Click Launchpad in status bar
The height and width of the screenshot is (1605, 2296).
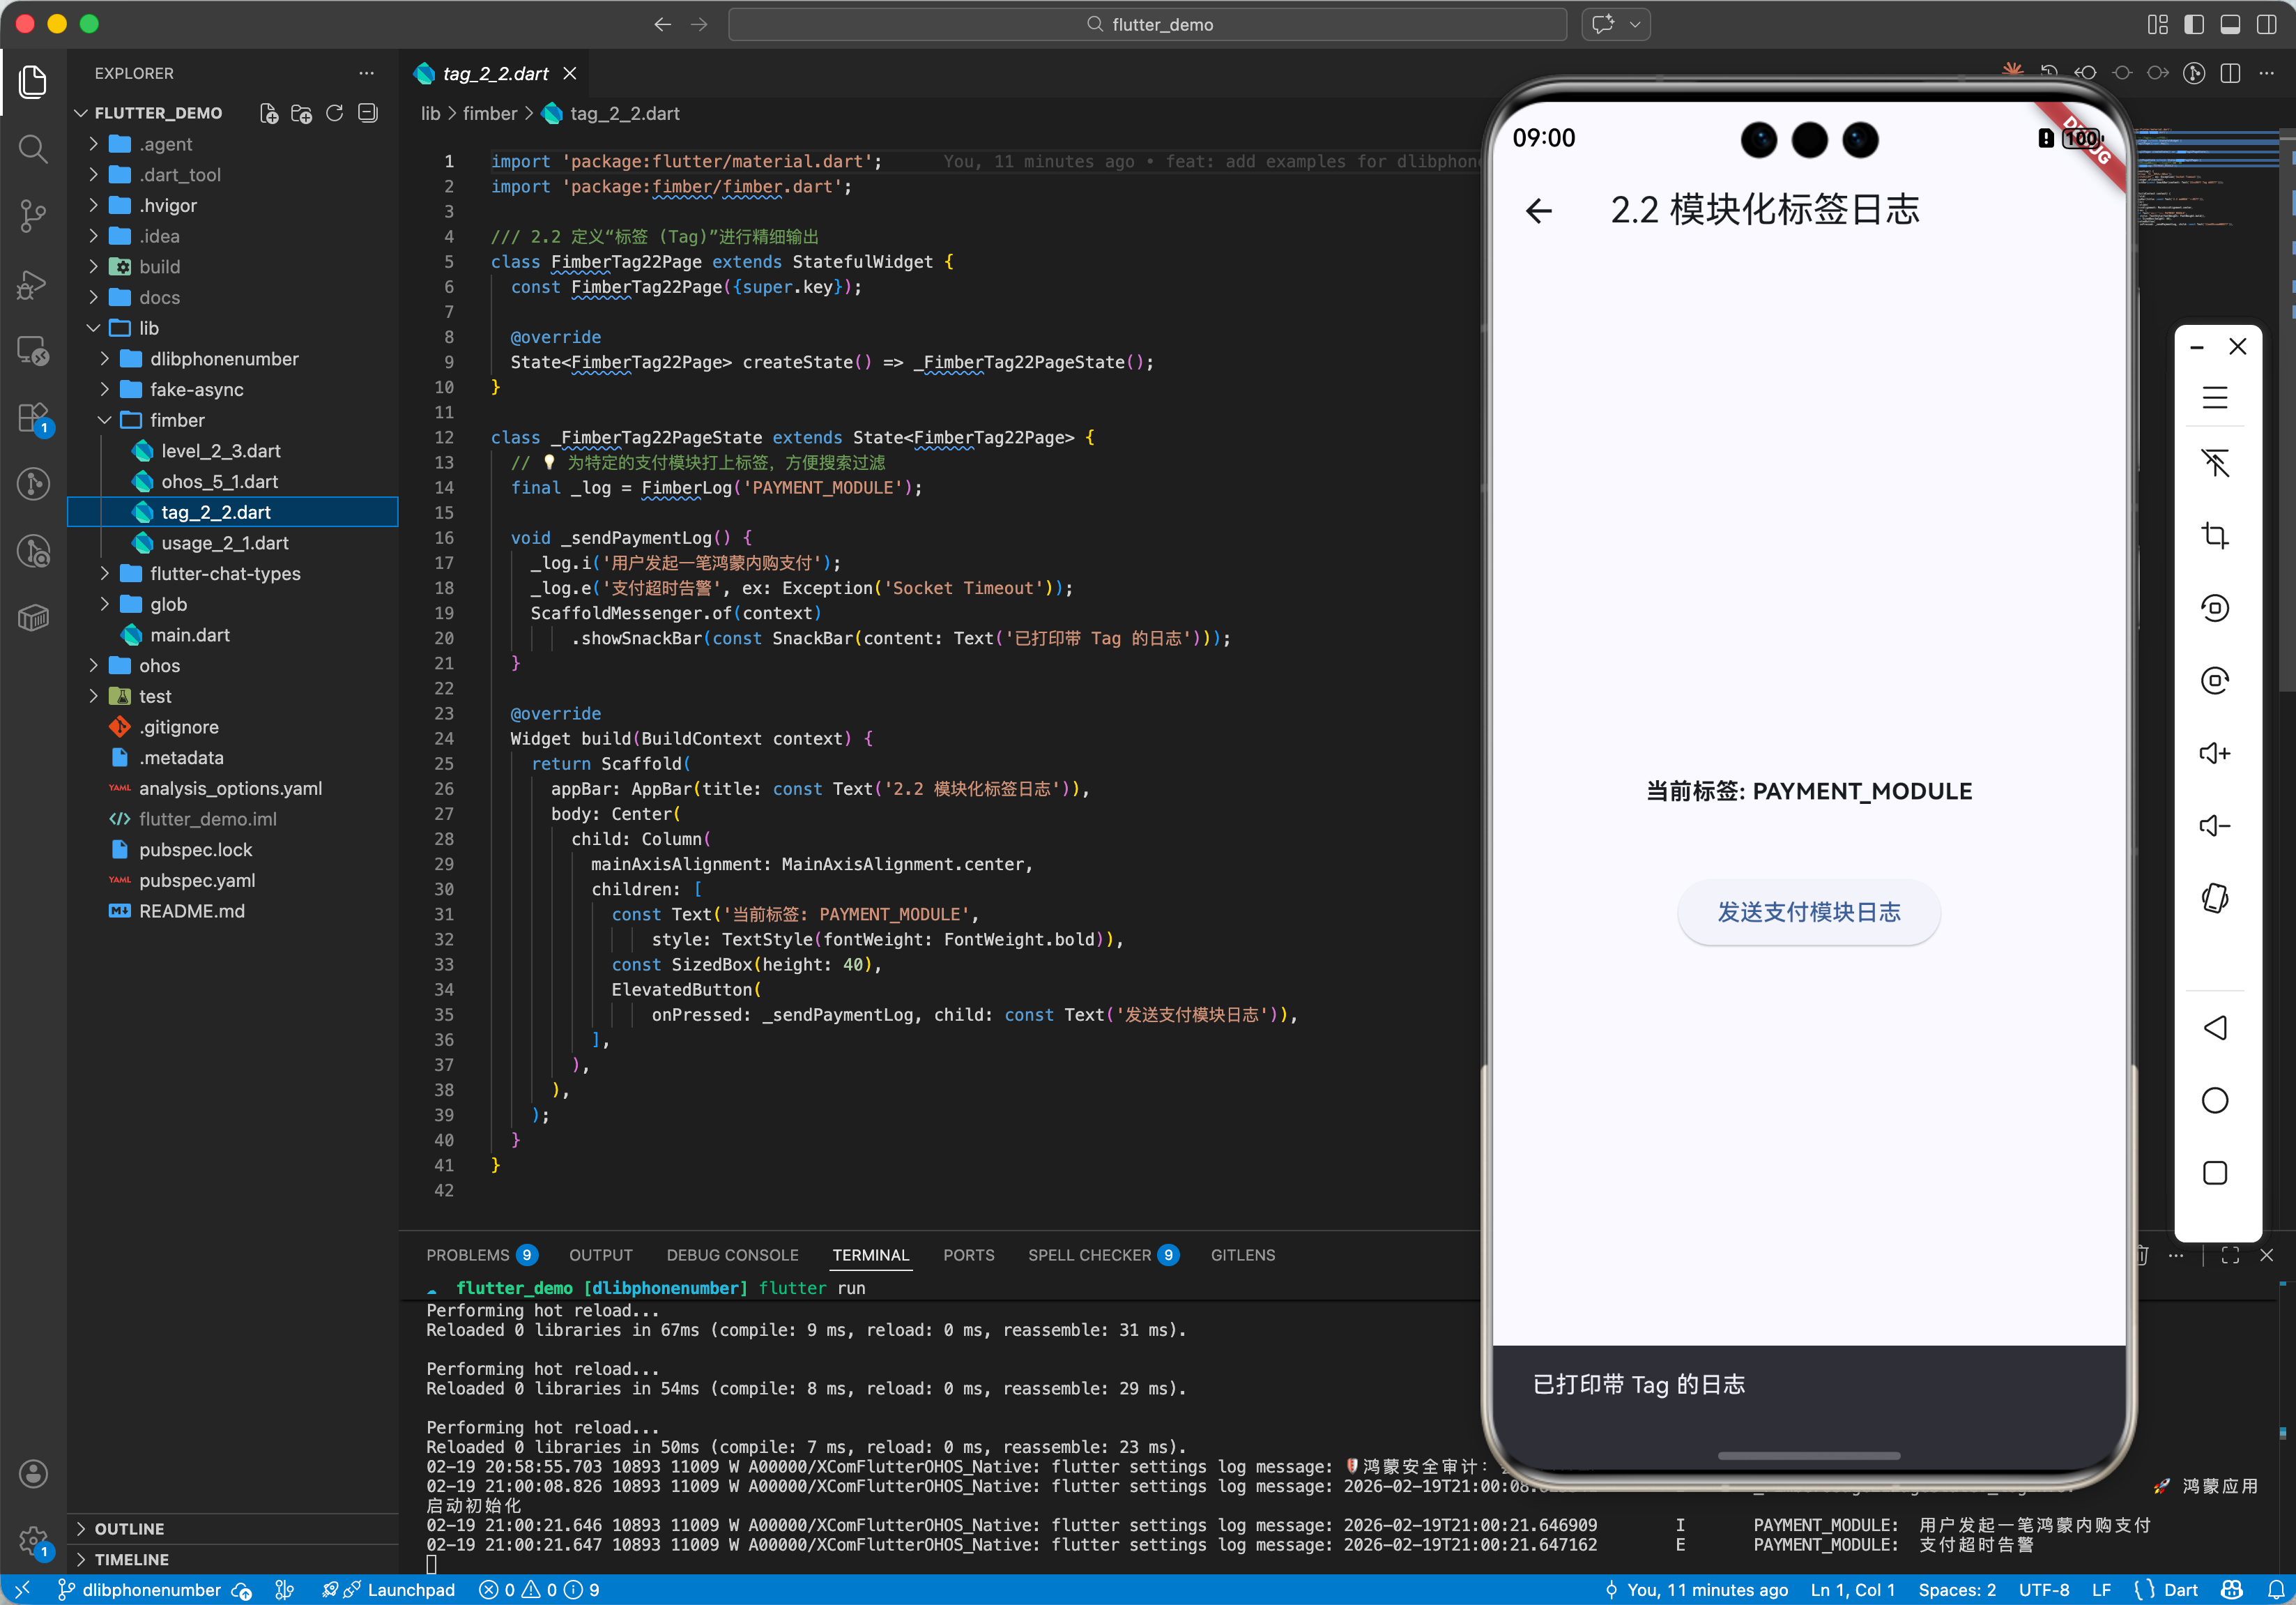[410, 1589]
